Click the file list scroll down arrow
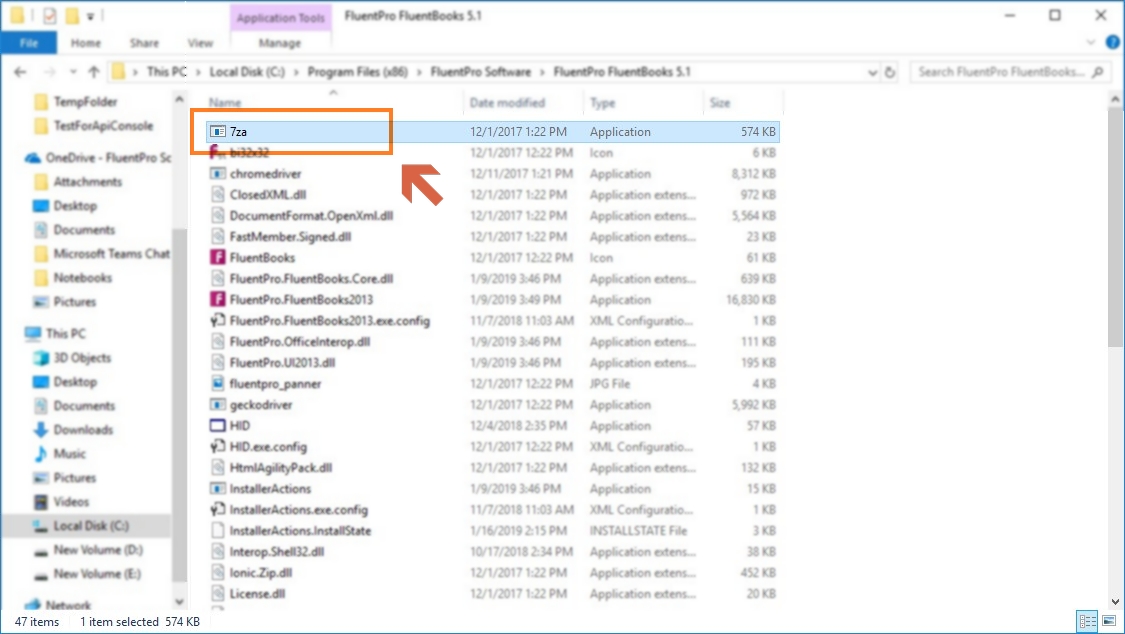The width and height of the screenshot is (1125, 634). click(x=1114, y=602)
